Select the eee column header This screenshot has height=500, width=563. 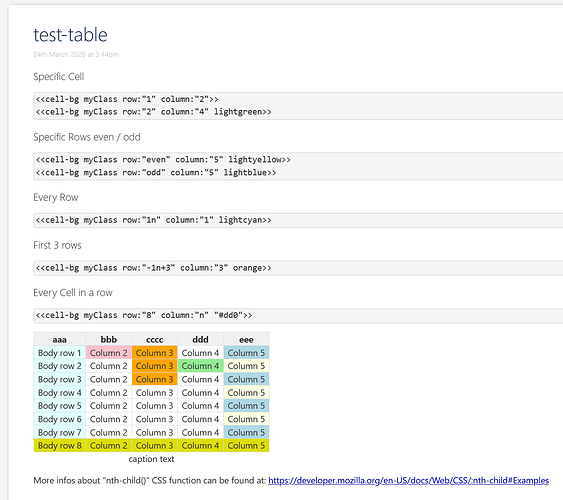tap(246, 340)
